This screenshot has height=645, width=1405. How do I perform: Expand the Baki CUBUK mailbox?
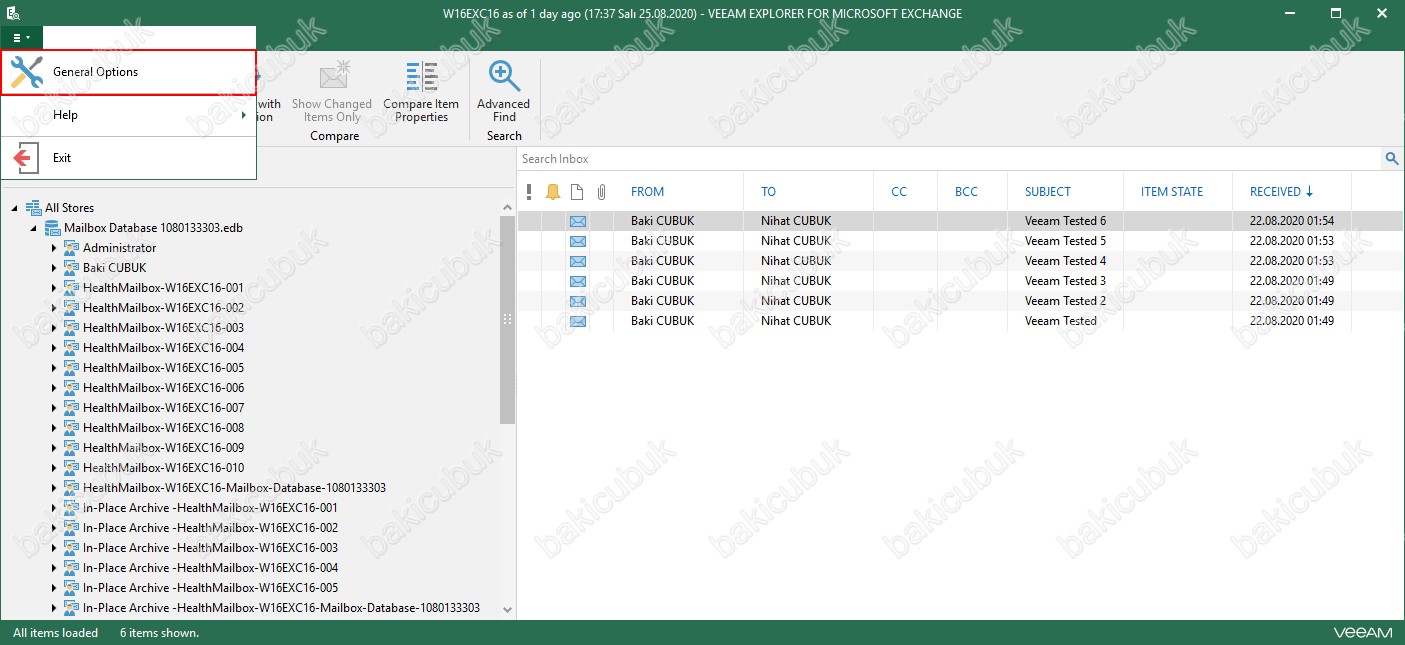[54, 268]
